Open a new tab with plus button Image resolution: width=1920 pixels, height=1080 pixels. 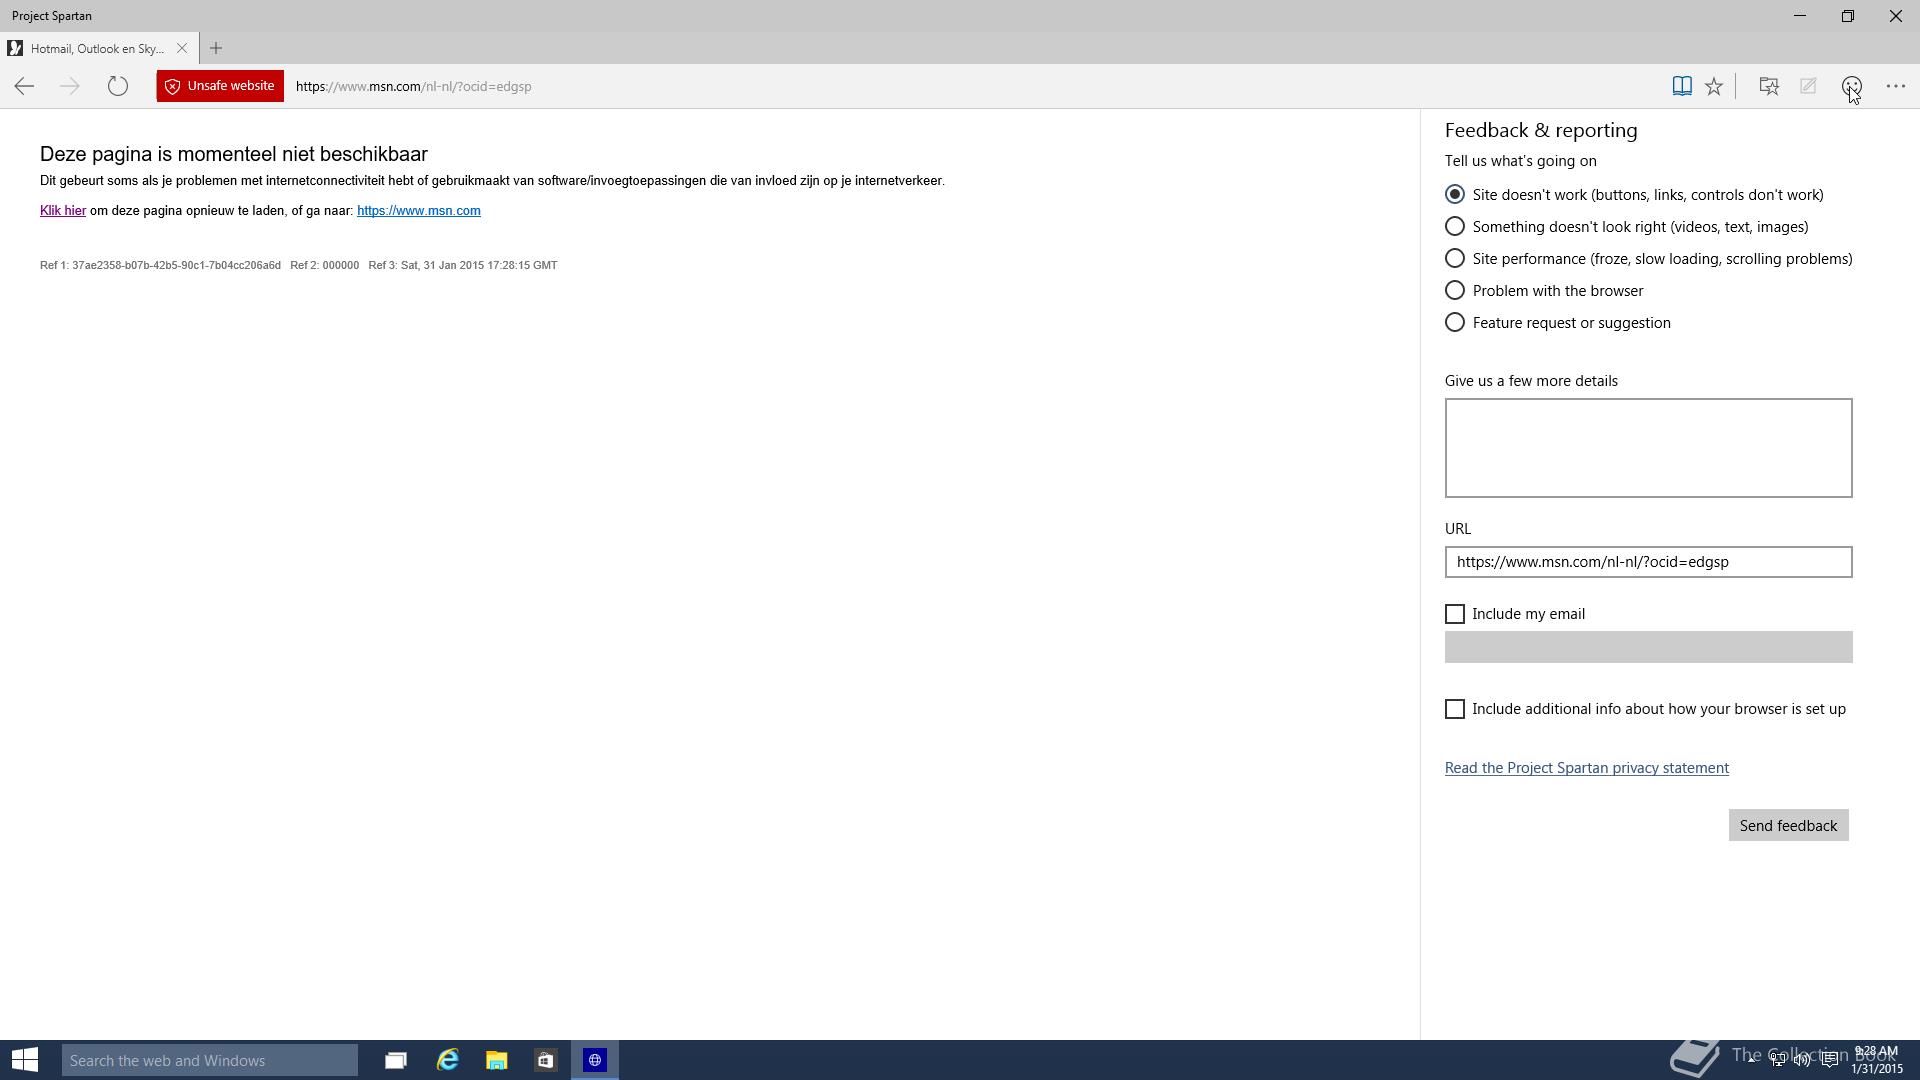tap(216, 48)
